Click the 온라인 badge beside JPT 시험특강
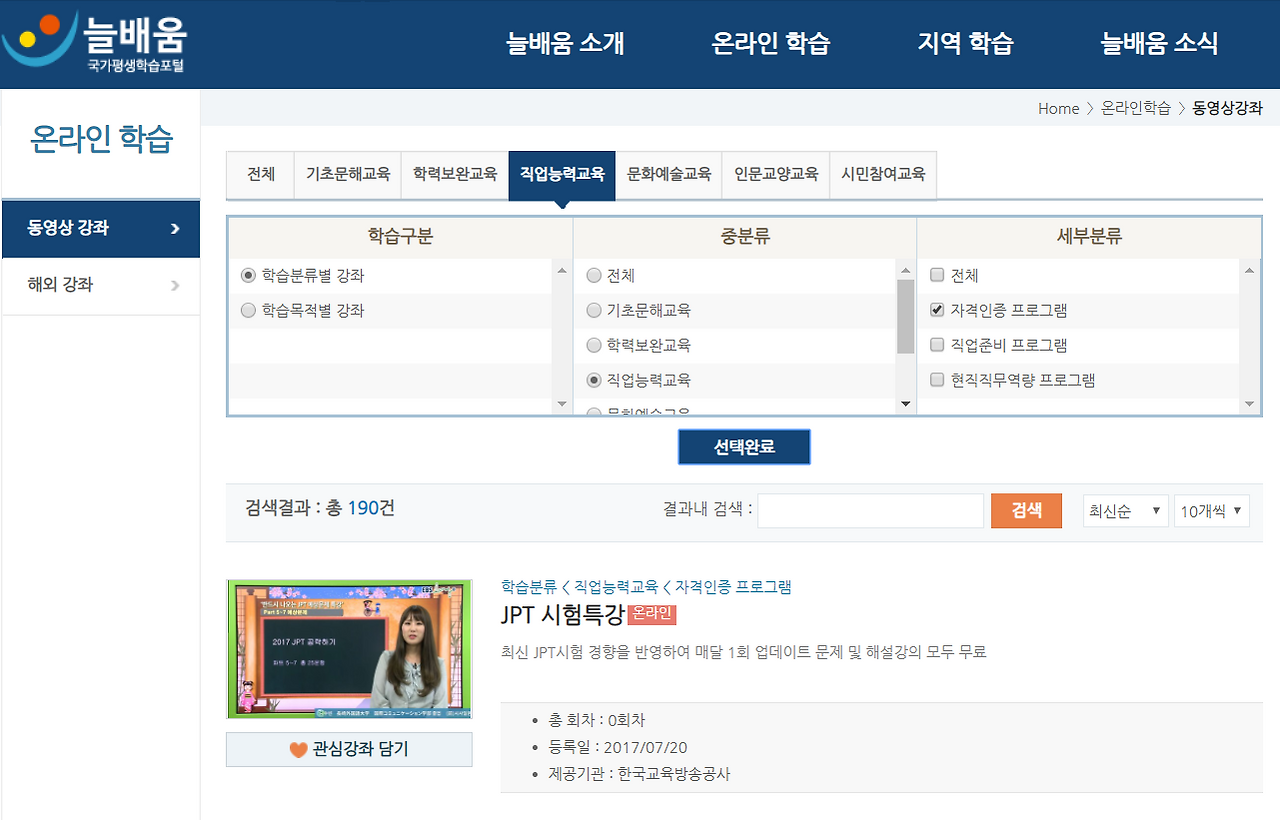 pyautogui.click(x=653, y=614)
